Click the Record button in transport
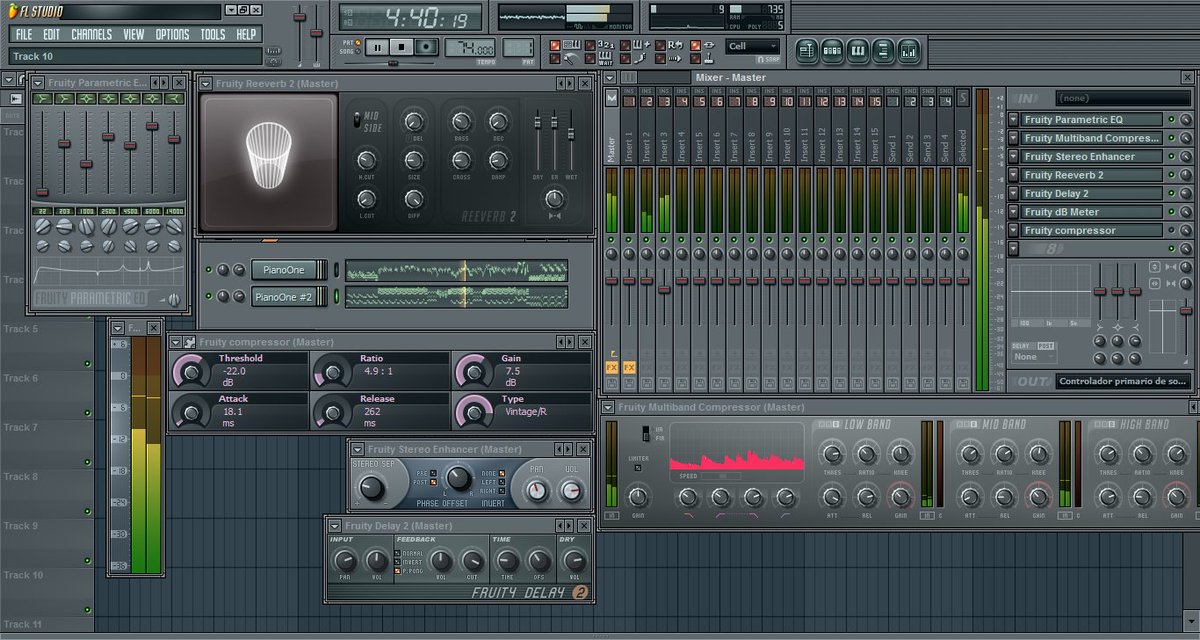This screenshot has height=640, width=1200. (x=426, y=47)
